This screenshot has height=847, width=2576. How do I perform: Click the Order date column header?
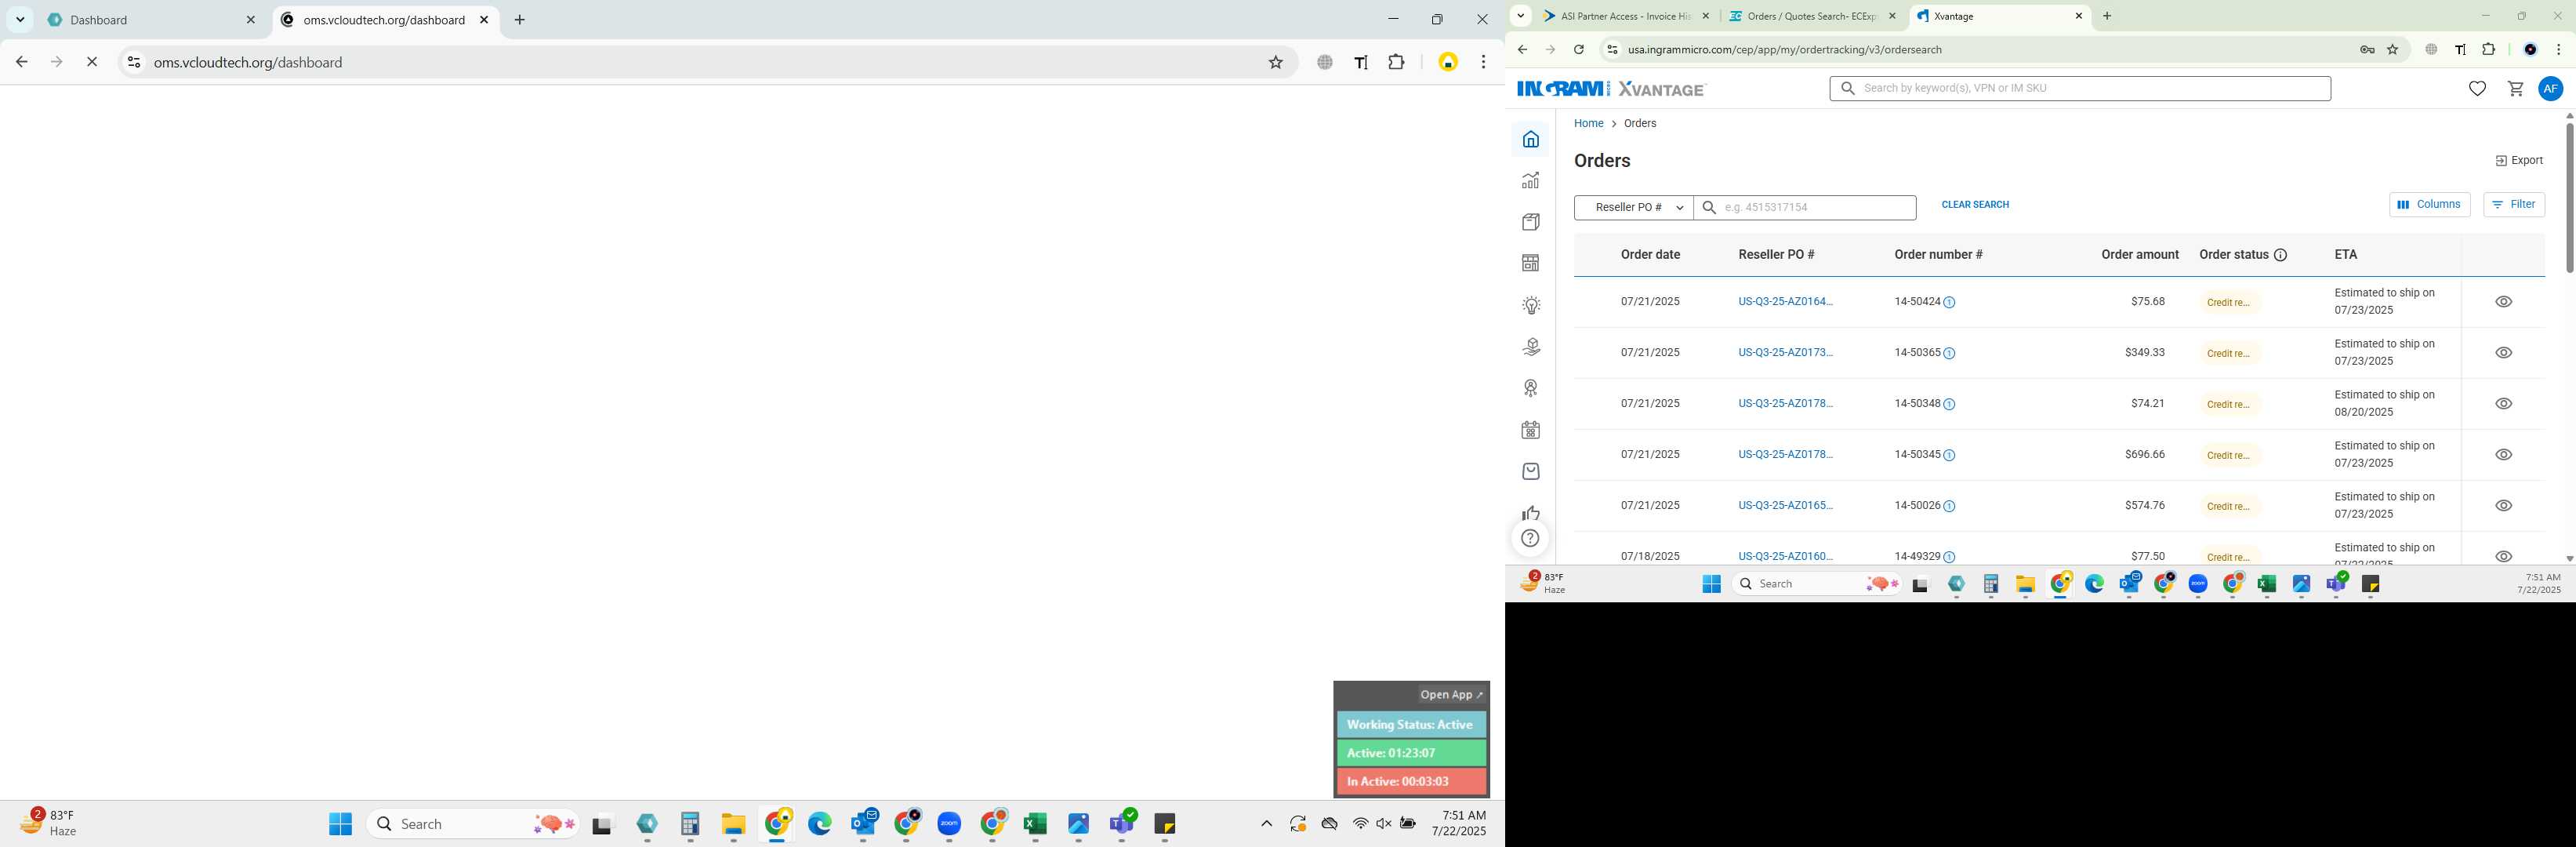coord(1650,255)
